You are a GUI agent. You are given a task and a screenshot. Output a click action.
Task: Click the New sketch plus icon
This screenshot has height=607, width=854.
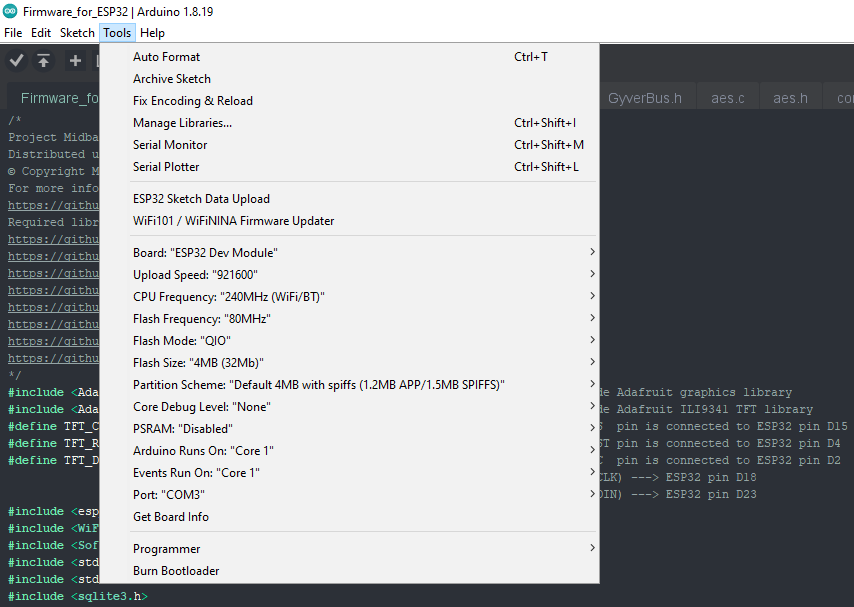tap(75, 60)
